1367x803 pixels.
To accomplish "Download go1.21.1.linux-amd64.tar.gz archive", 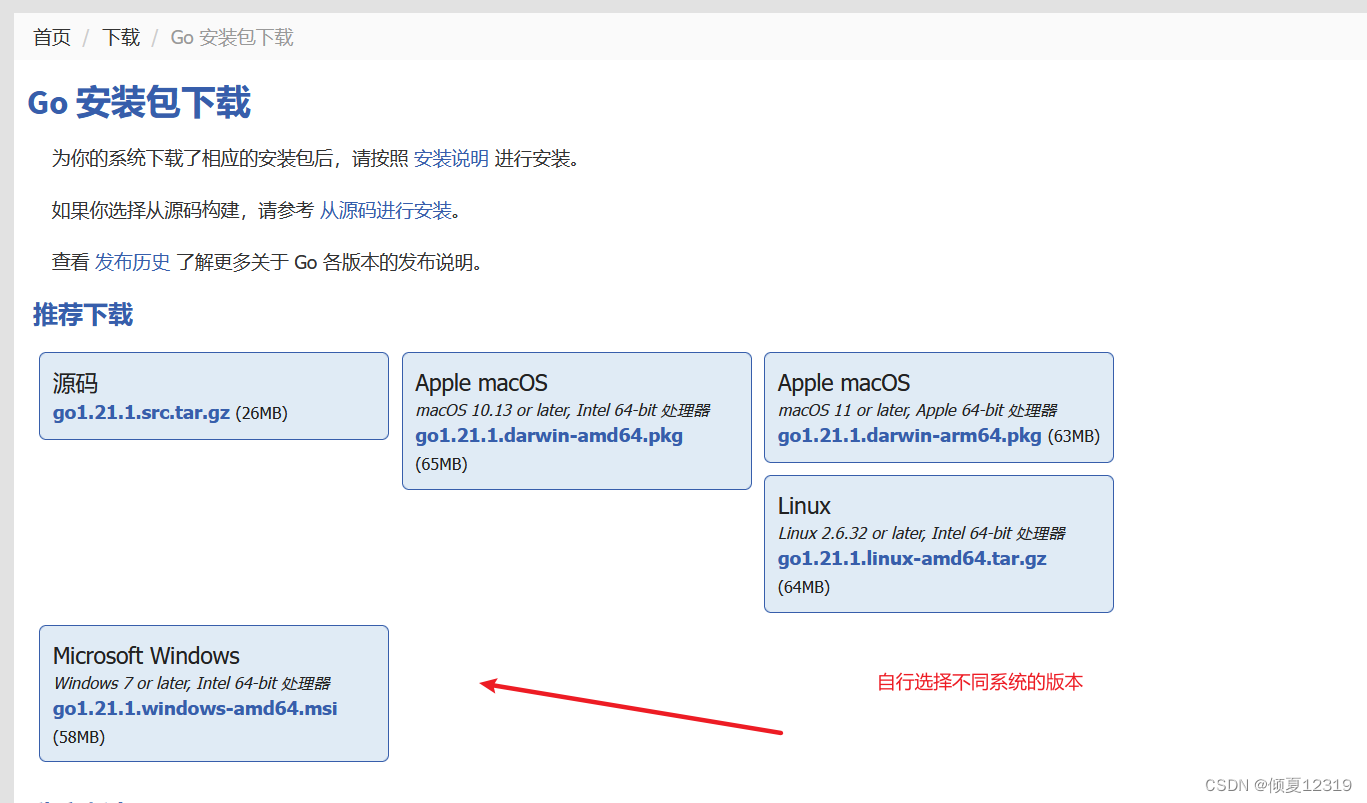I will click(912, 559).
